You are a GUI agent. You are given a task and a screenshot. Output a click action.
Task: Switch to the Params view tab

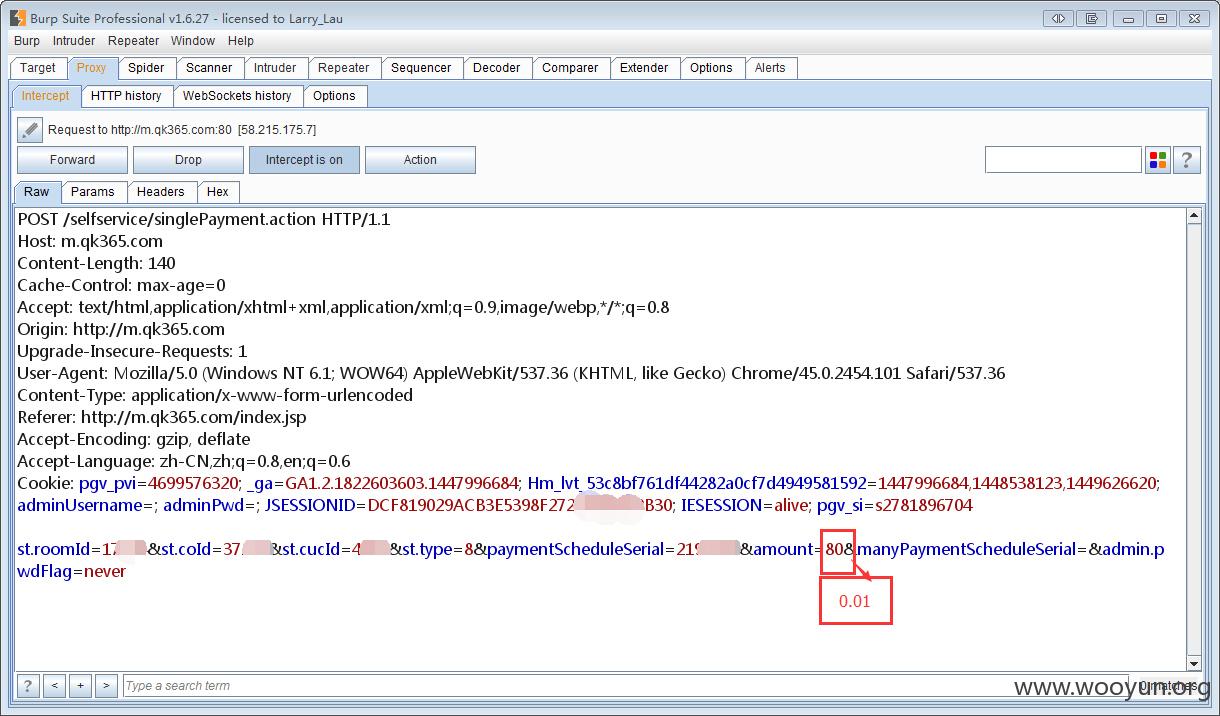(x=93, y=192)
